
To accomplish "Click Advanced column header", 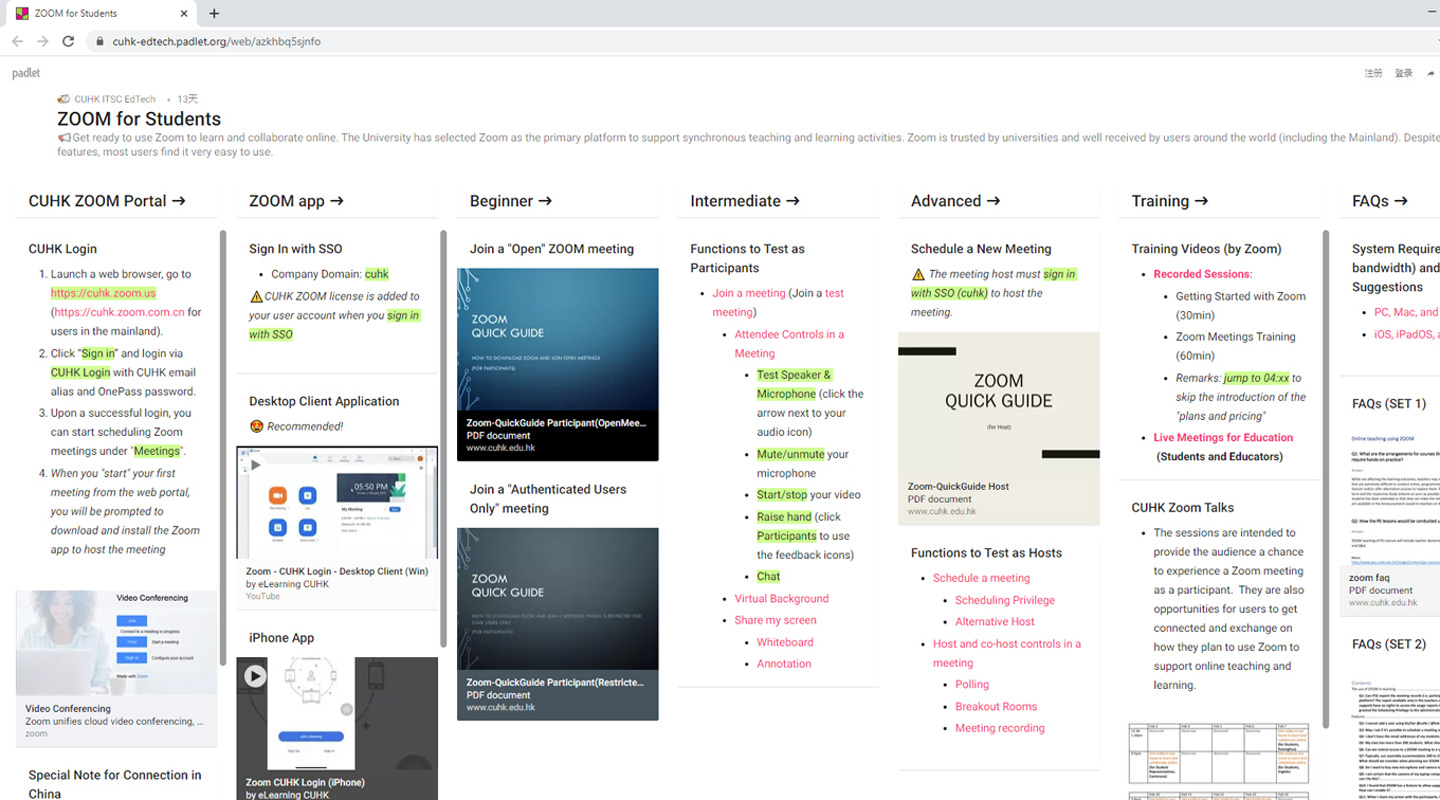I will [x=956, y=201].
